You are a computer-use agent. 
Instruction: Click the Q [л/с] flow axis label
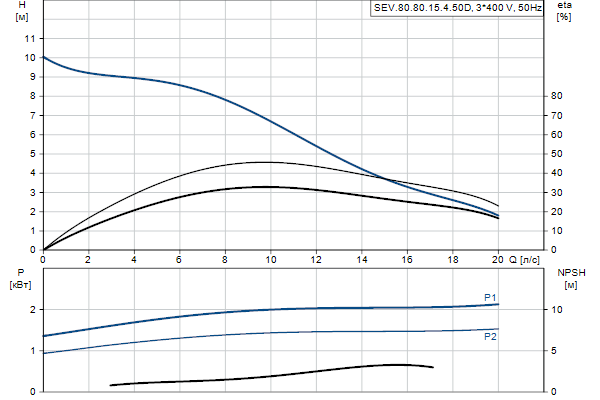click(x=522, y=260)
